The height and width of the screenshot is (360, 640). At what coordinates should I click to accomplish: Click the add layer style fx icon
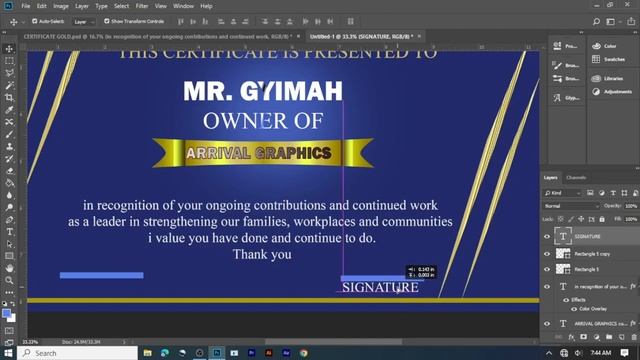571,337
